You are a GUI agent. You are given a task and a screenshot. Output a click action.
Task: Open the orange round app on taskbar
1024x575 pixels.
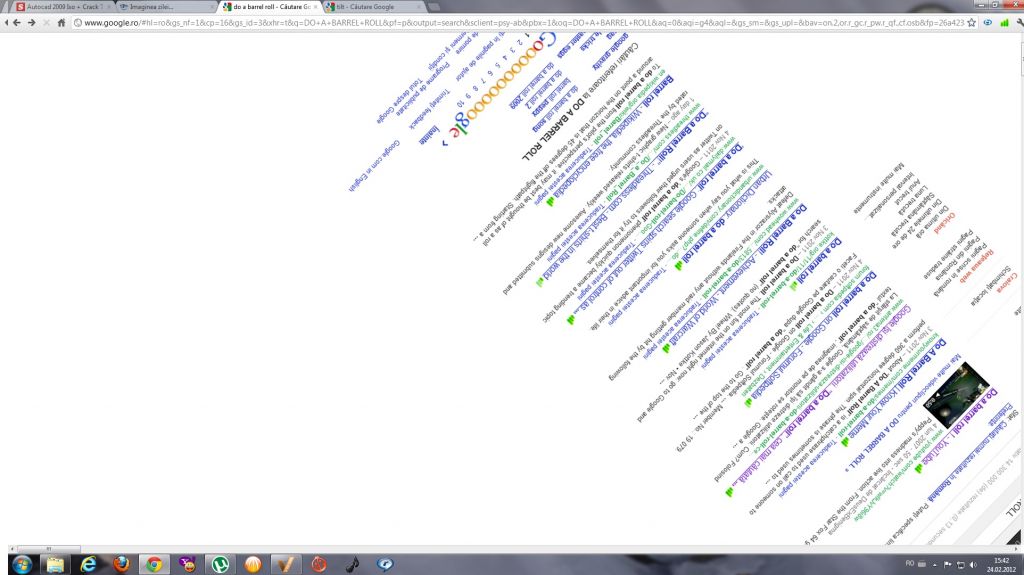tap(253, 564)
